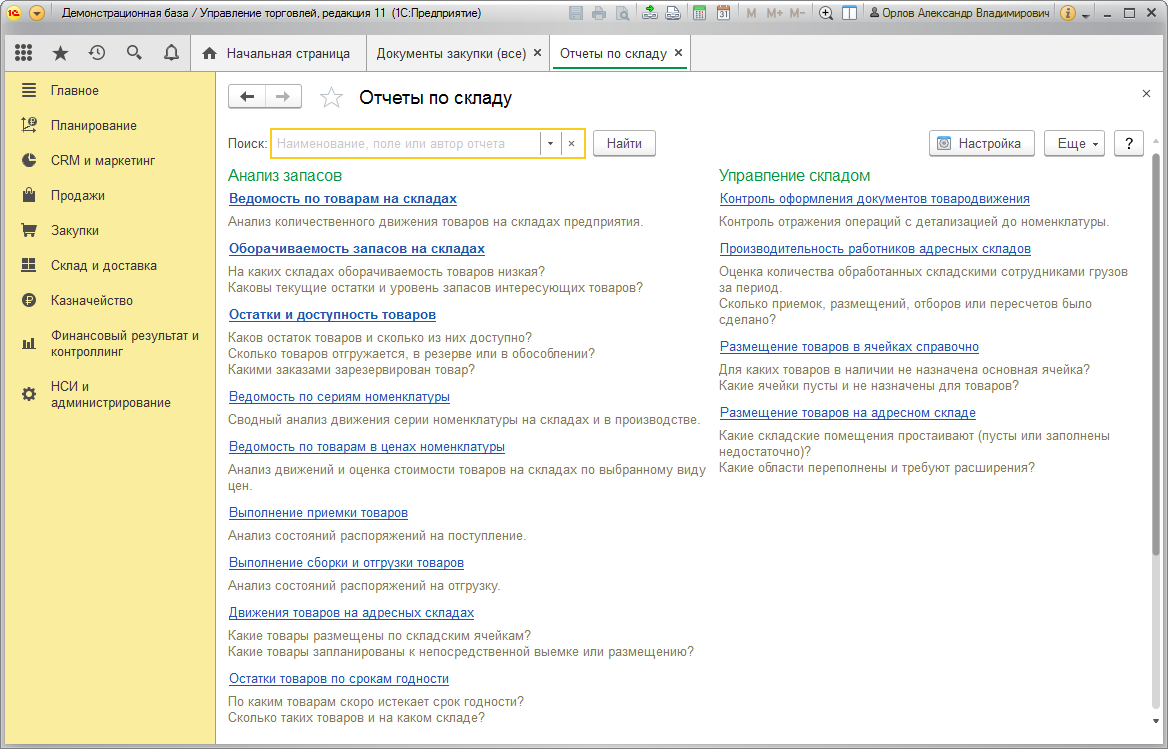Click the get link icon with green arrow

[650, 13]
